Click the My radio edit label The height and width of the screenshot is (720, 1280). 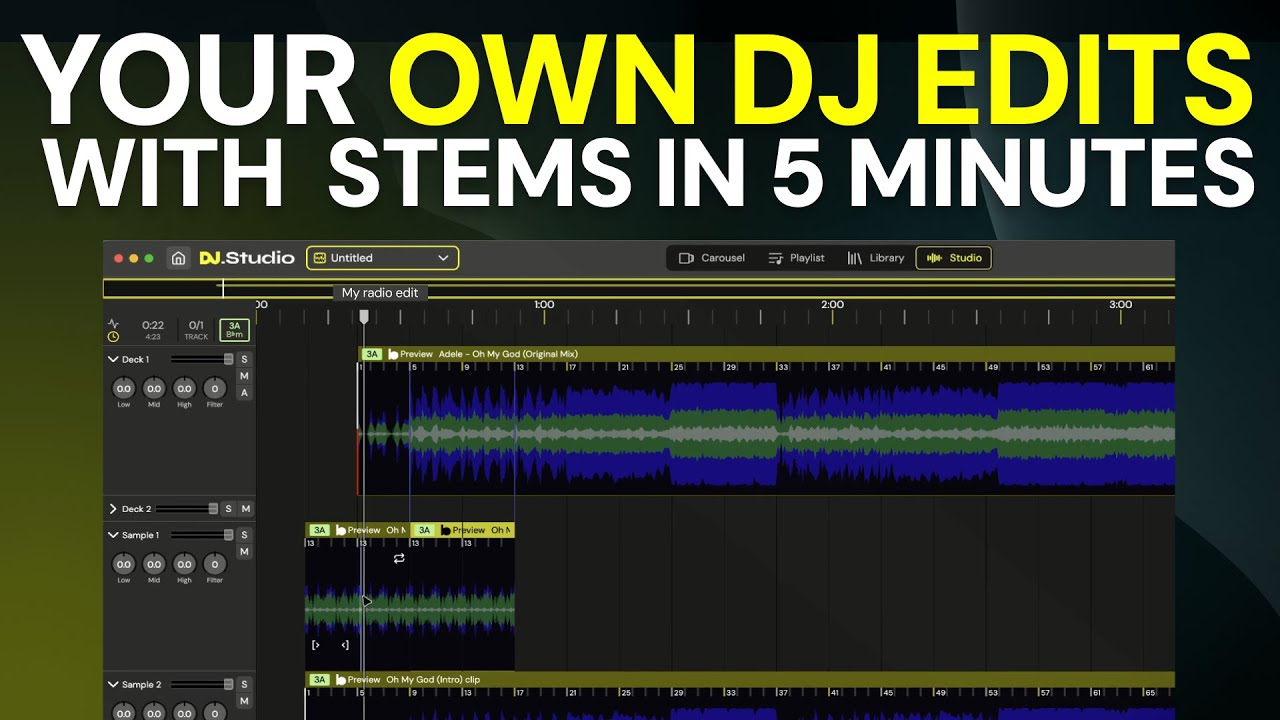pyautogui.click(x=381, y=293)
